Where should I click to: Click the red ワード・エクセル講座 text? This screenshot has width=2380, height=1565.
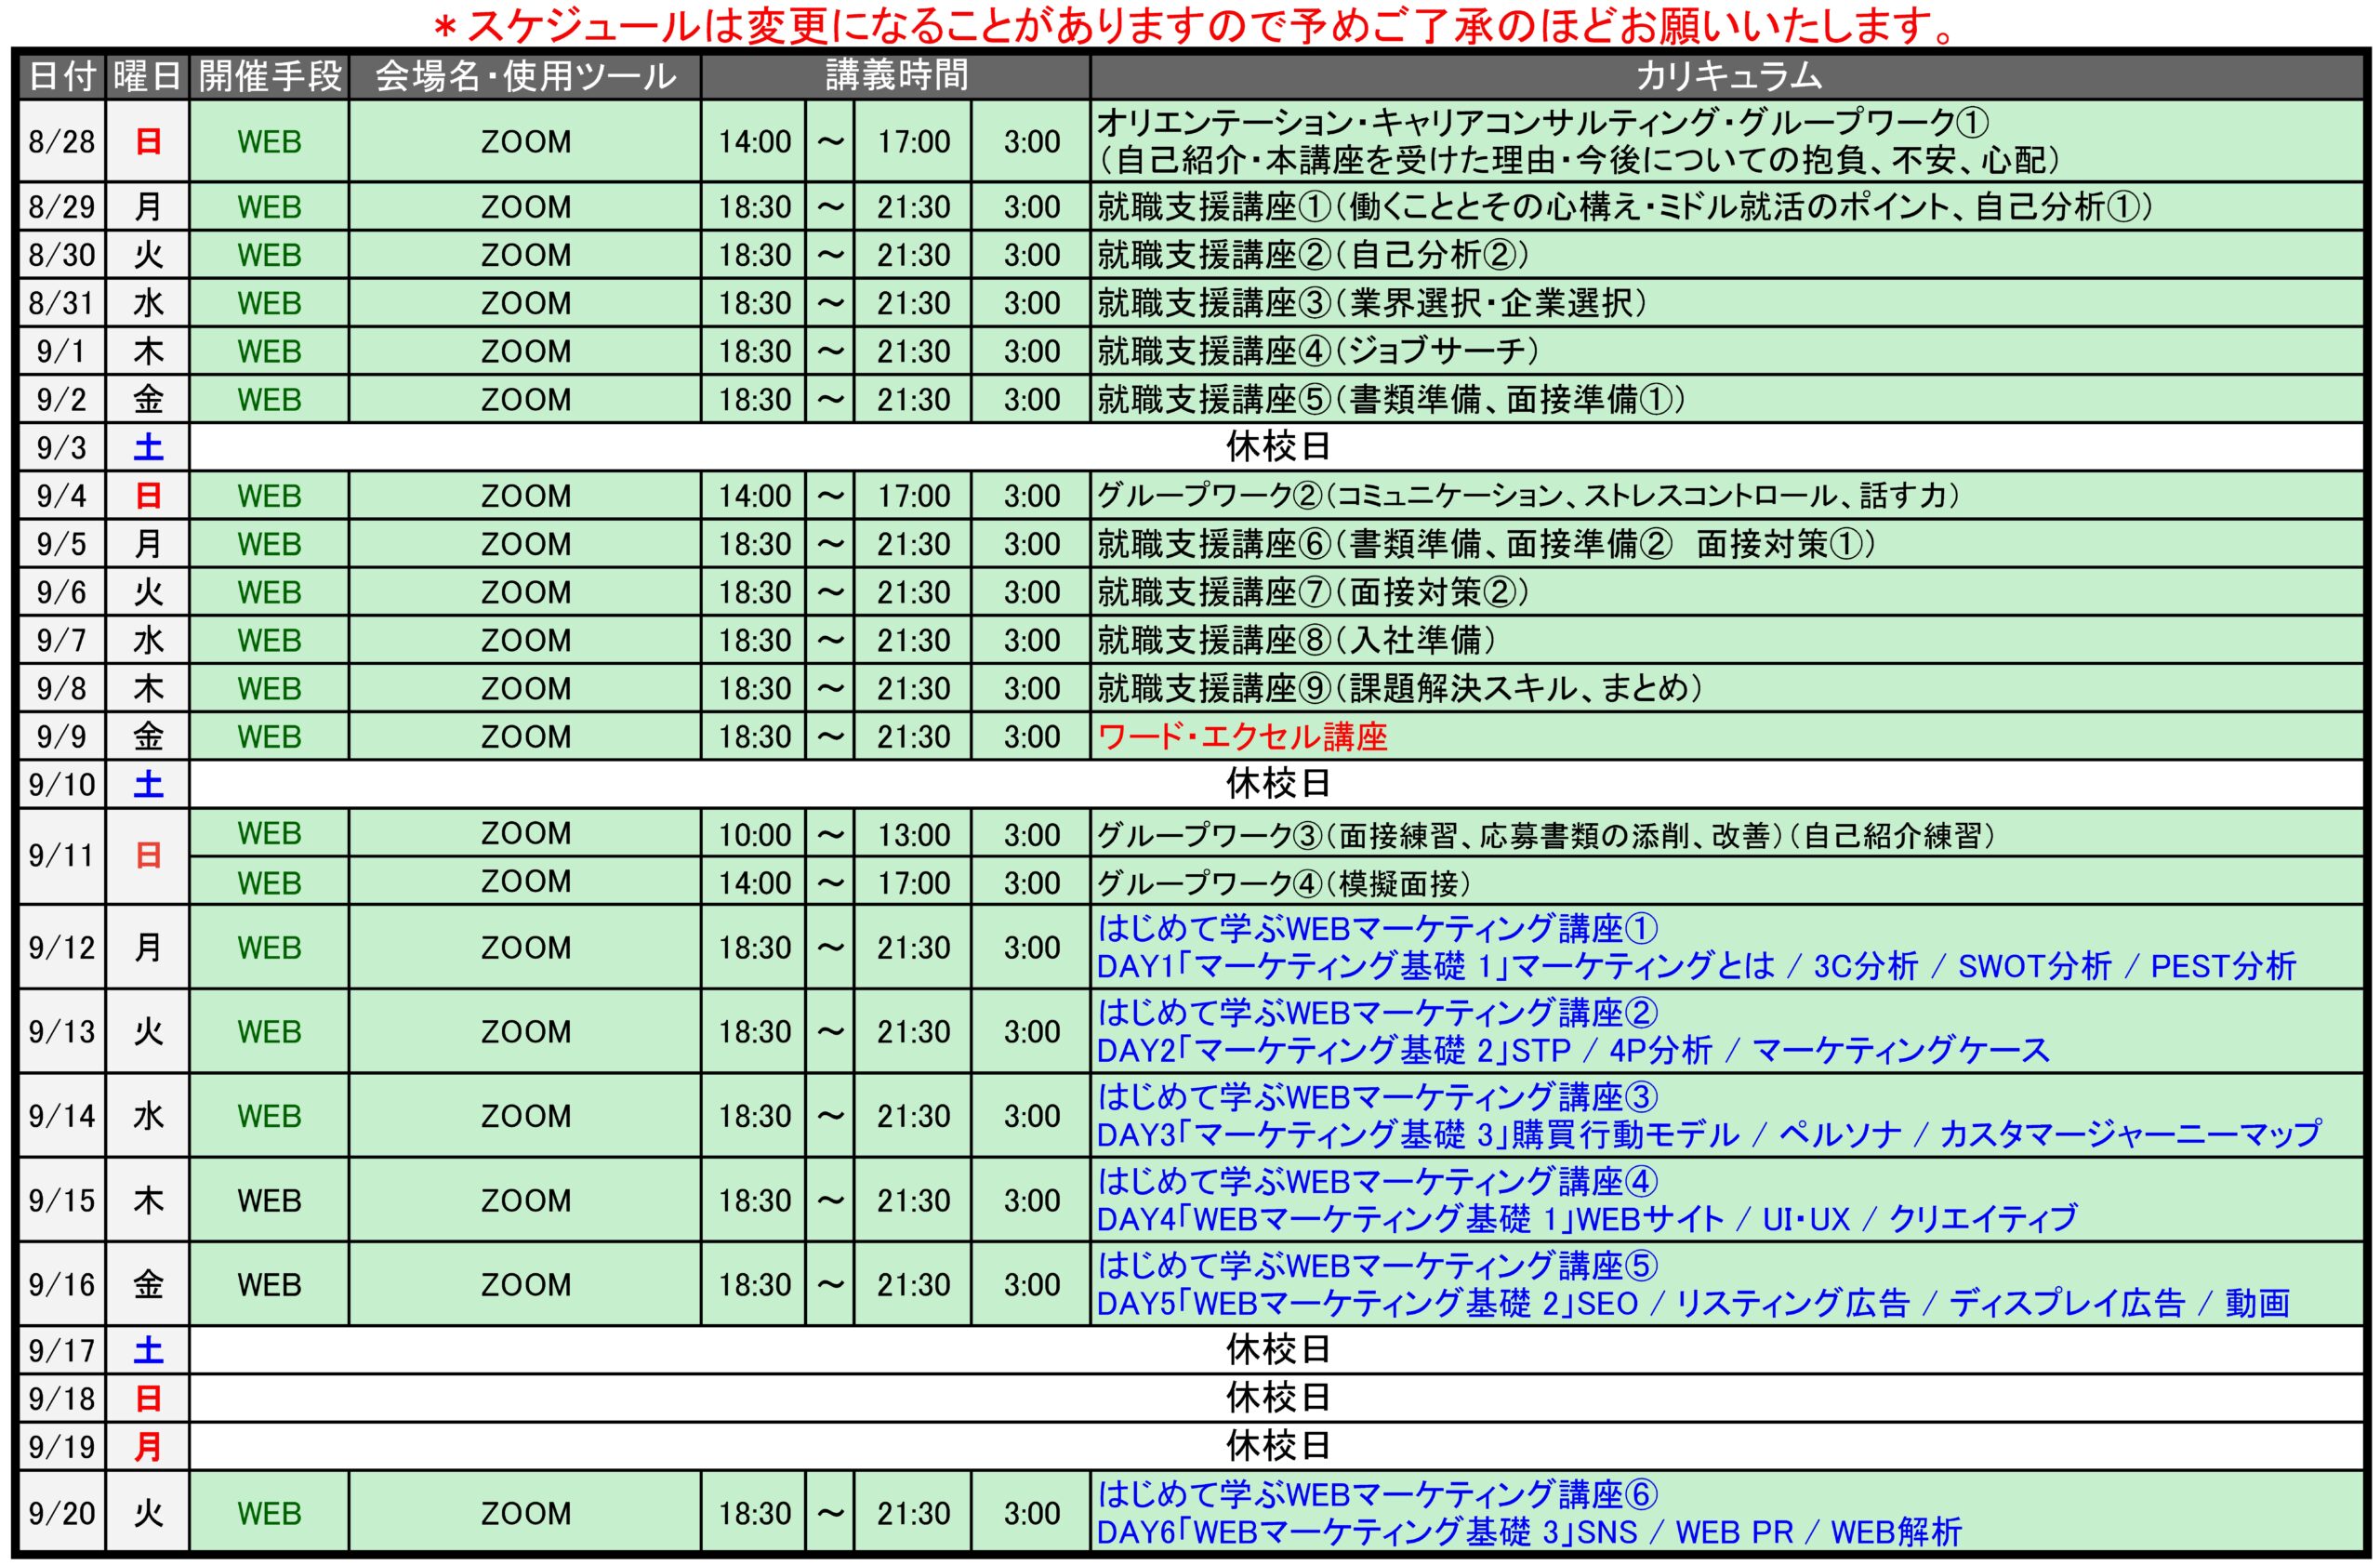[1242, 736]
